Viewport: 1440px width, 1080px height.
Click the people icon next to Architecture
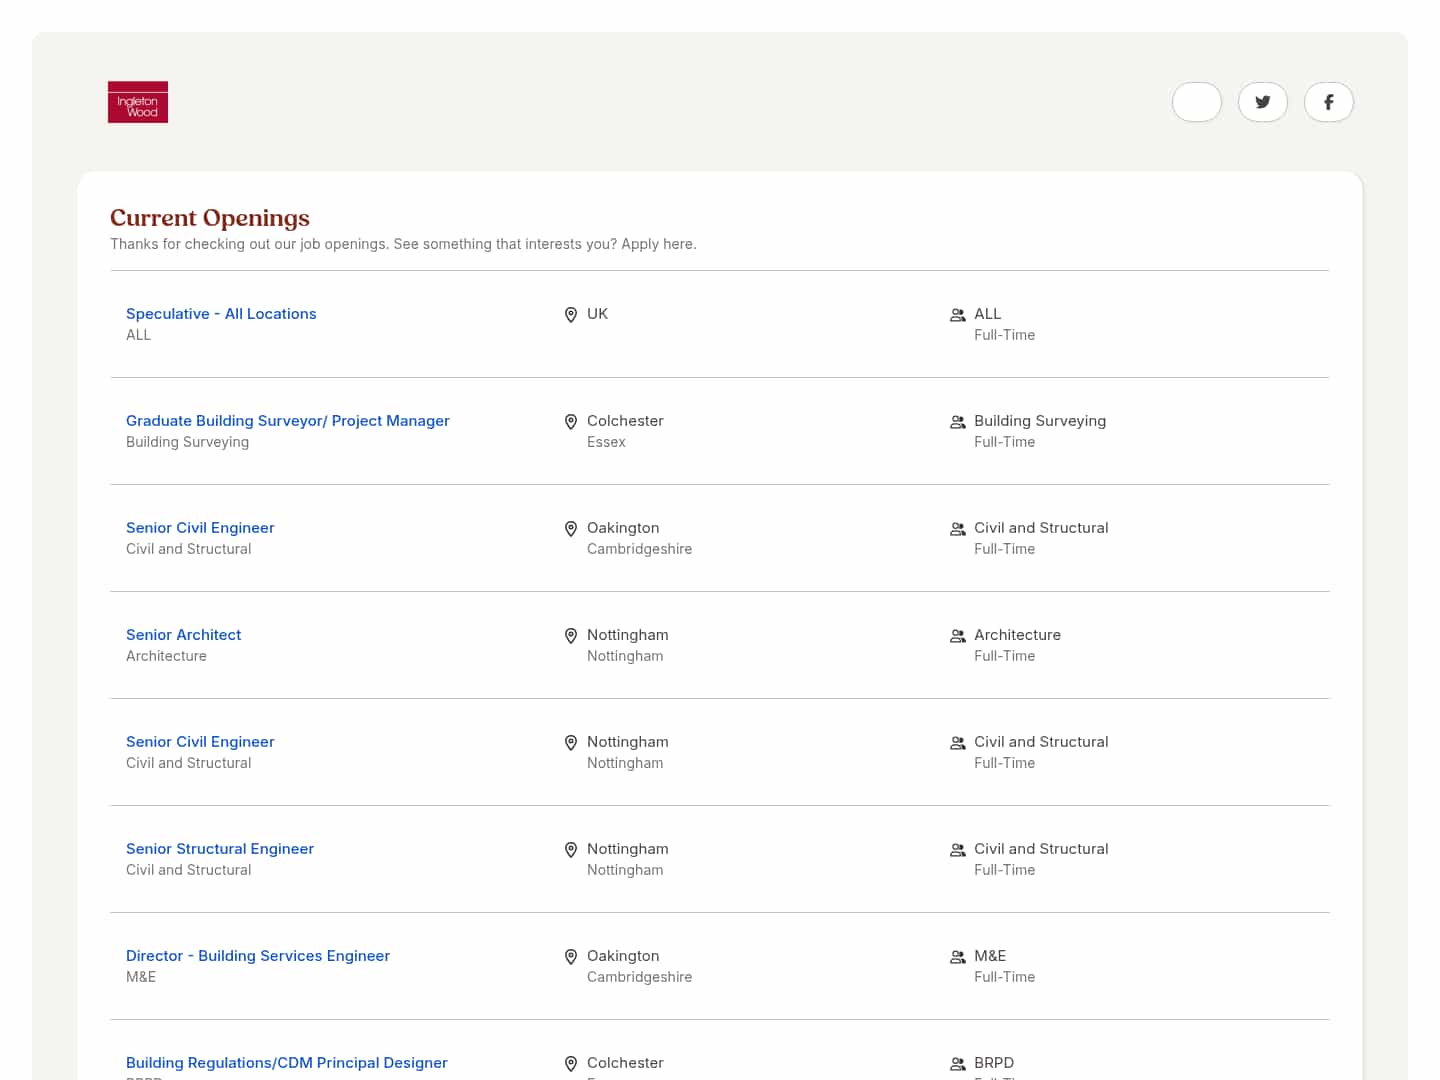(957, 636)
